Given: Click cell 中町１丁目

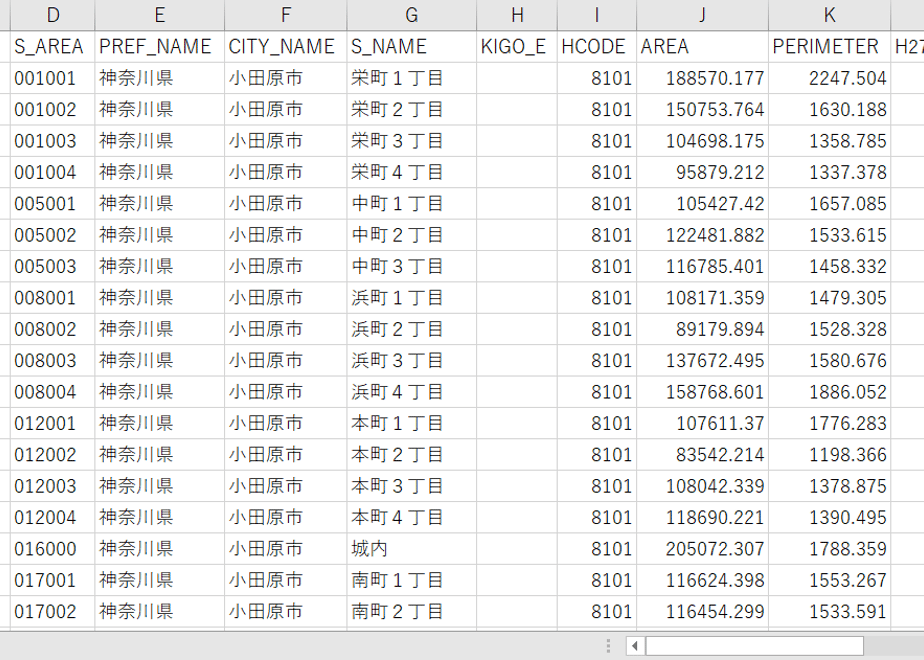Looking at the screenshot, I should pos(411,204).
